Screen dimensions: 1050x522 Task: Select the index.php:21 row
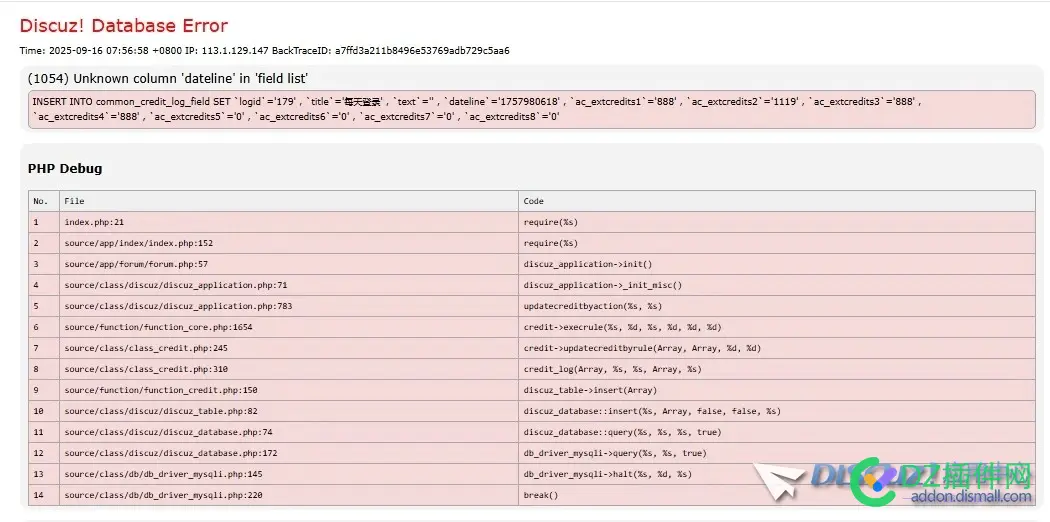[x=532, y=222]
